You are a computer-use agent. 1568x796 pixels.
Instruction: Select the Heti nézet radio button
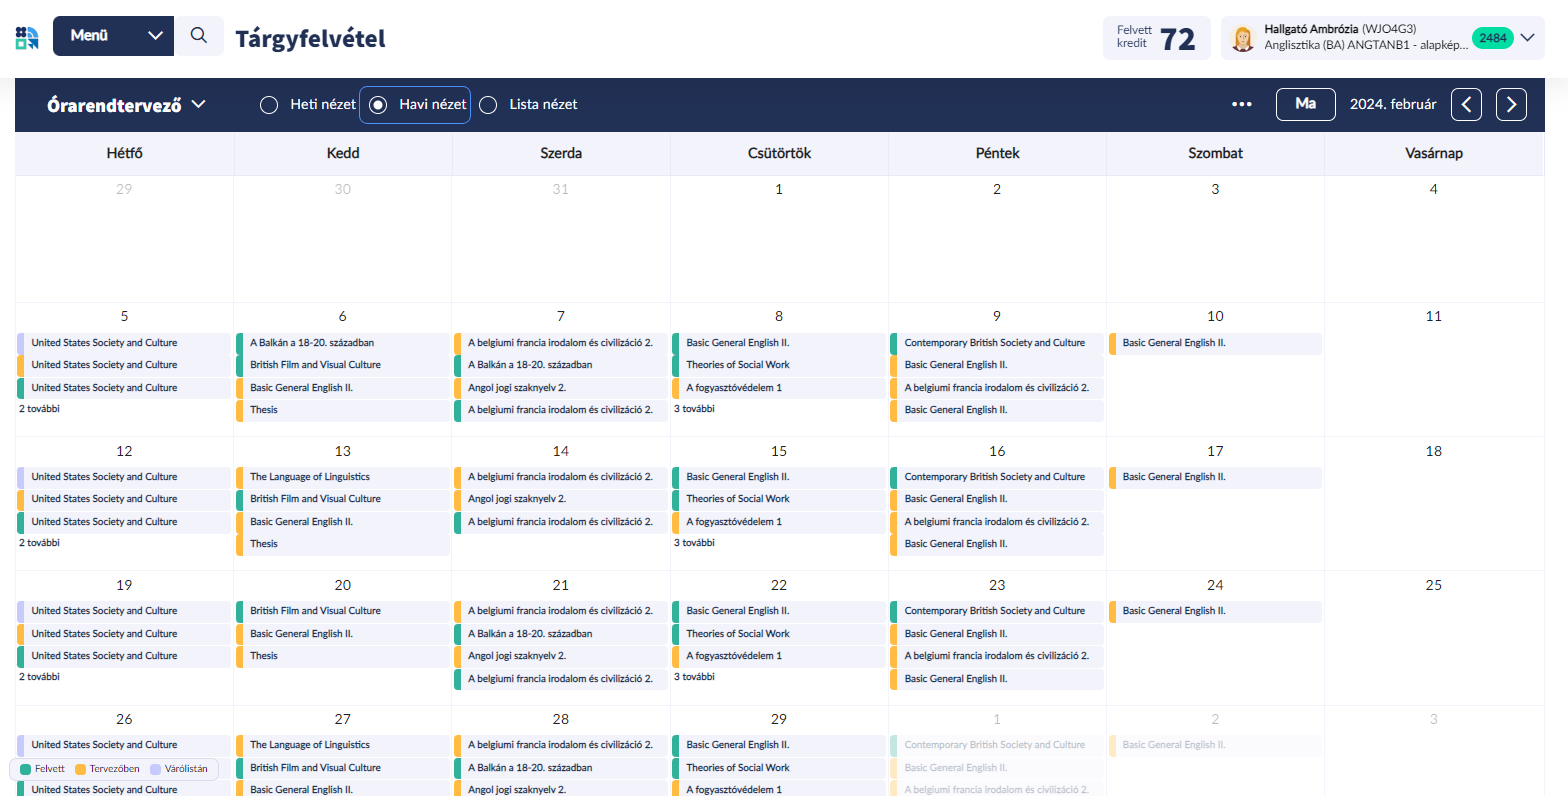pos(269,105)
